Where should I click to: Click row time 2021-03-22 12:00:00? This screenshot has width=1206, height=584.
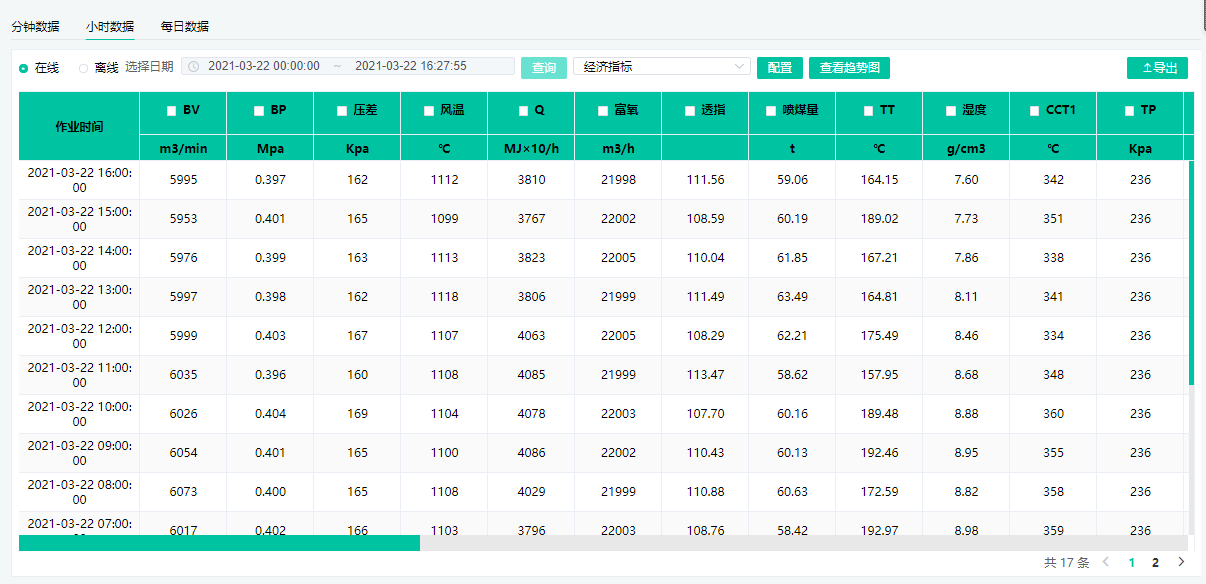pyautogui.click(x=79, y=336)
